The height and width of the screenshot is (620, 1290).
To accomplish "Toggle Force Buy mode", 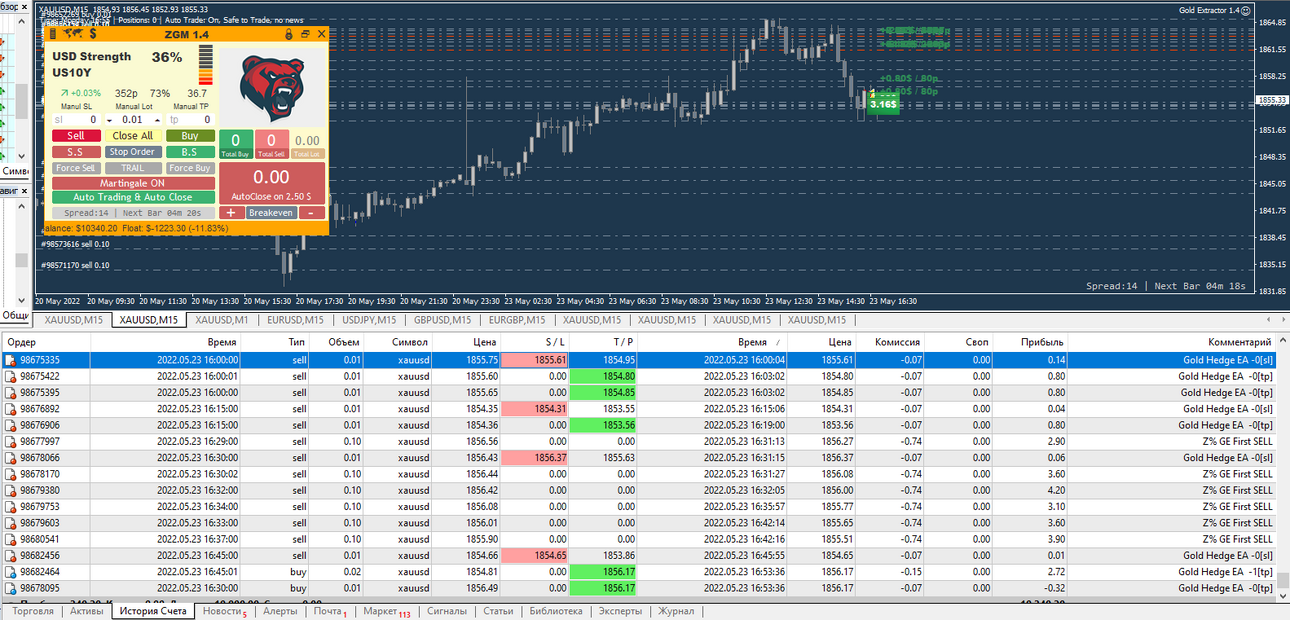I will pos(190,168).
